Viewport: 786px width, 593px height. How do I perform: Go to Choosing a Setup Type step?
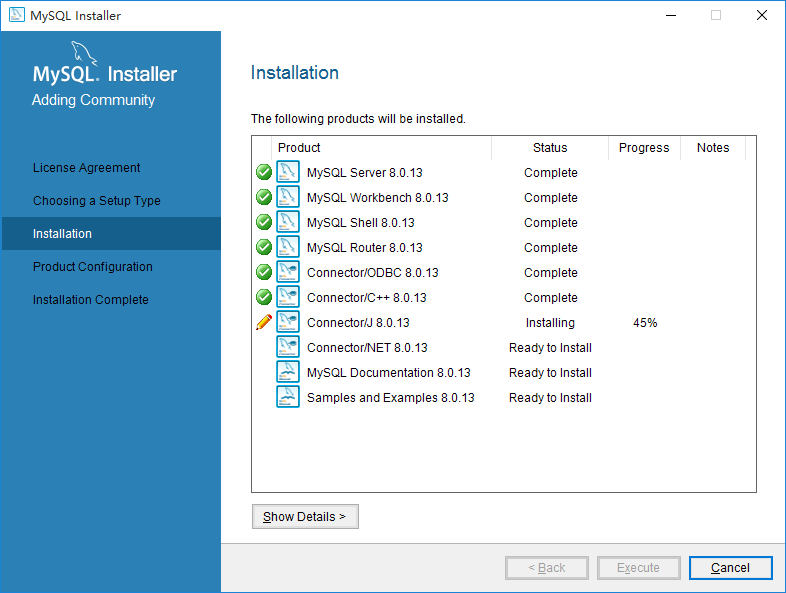click(x=97, y=201)
